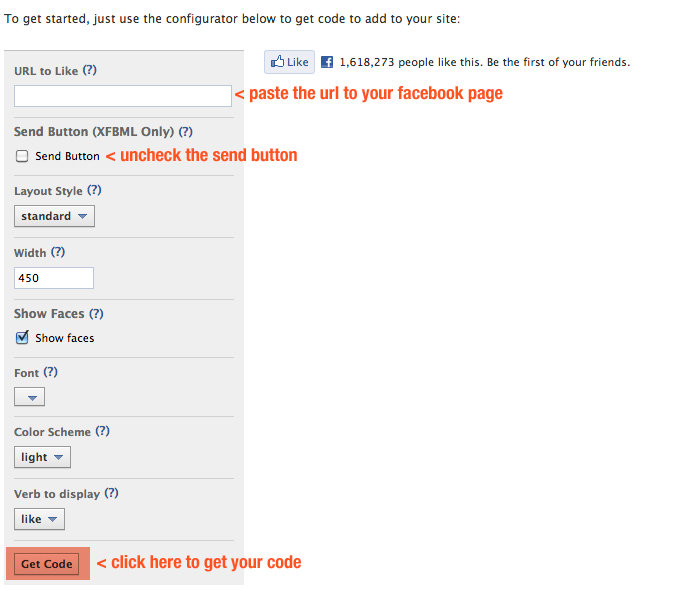The height and width of the screenshot is (597, 678).
Task: Expand the Font dropdown
Action: click(x=30, y=397)
